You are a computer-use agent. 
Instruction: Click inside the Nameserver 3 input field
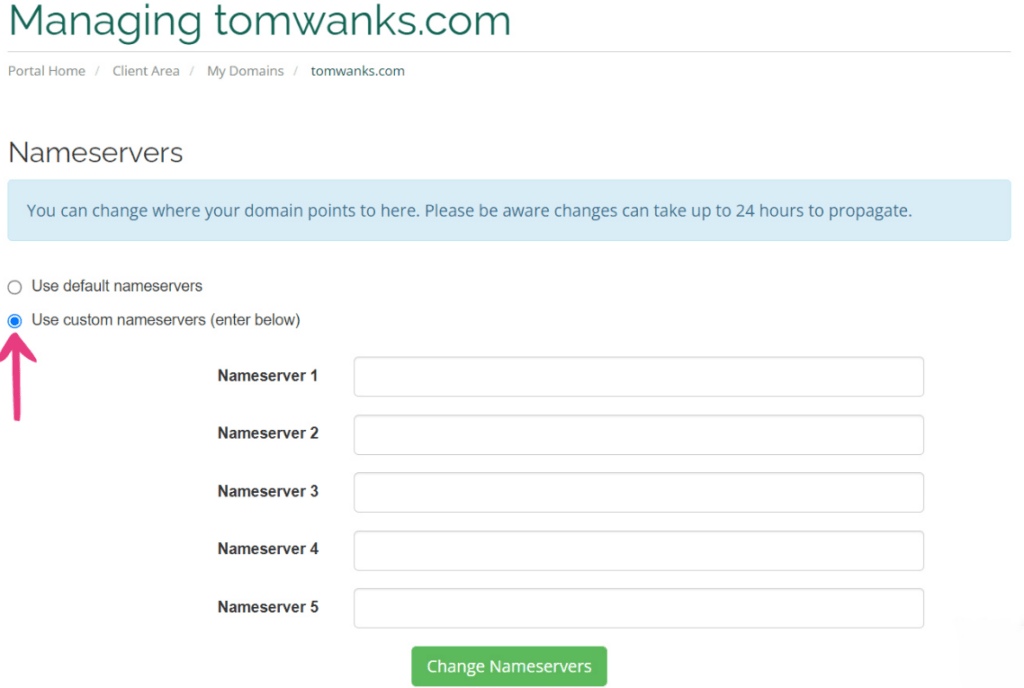(638, 492)
